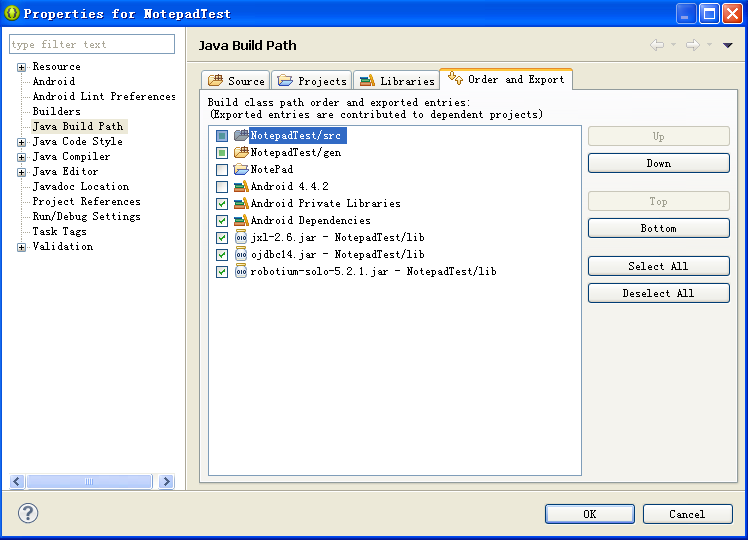Viewport: 748px width, 540px height.
Task: Click the Cancel button
Action: (687, 514)
